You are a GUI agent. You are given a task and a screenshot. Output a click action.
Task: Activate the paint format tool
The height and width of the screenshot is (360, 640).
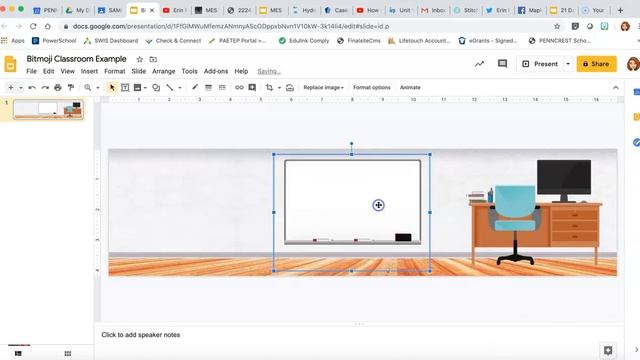pos(71,87)
